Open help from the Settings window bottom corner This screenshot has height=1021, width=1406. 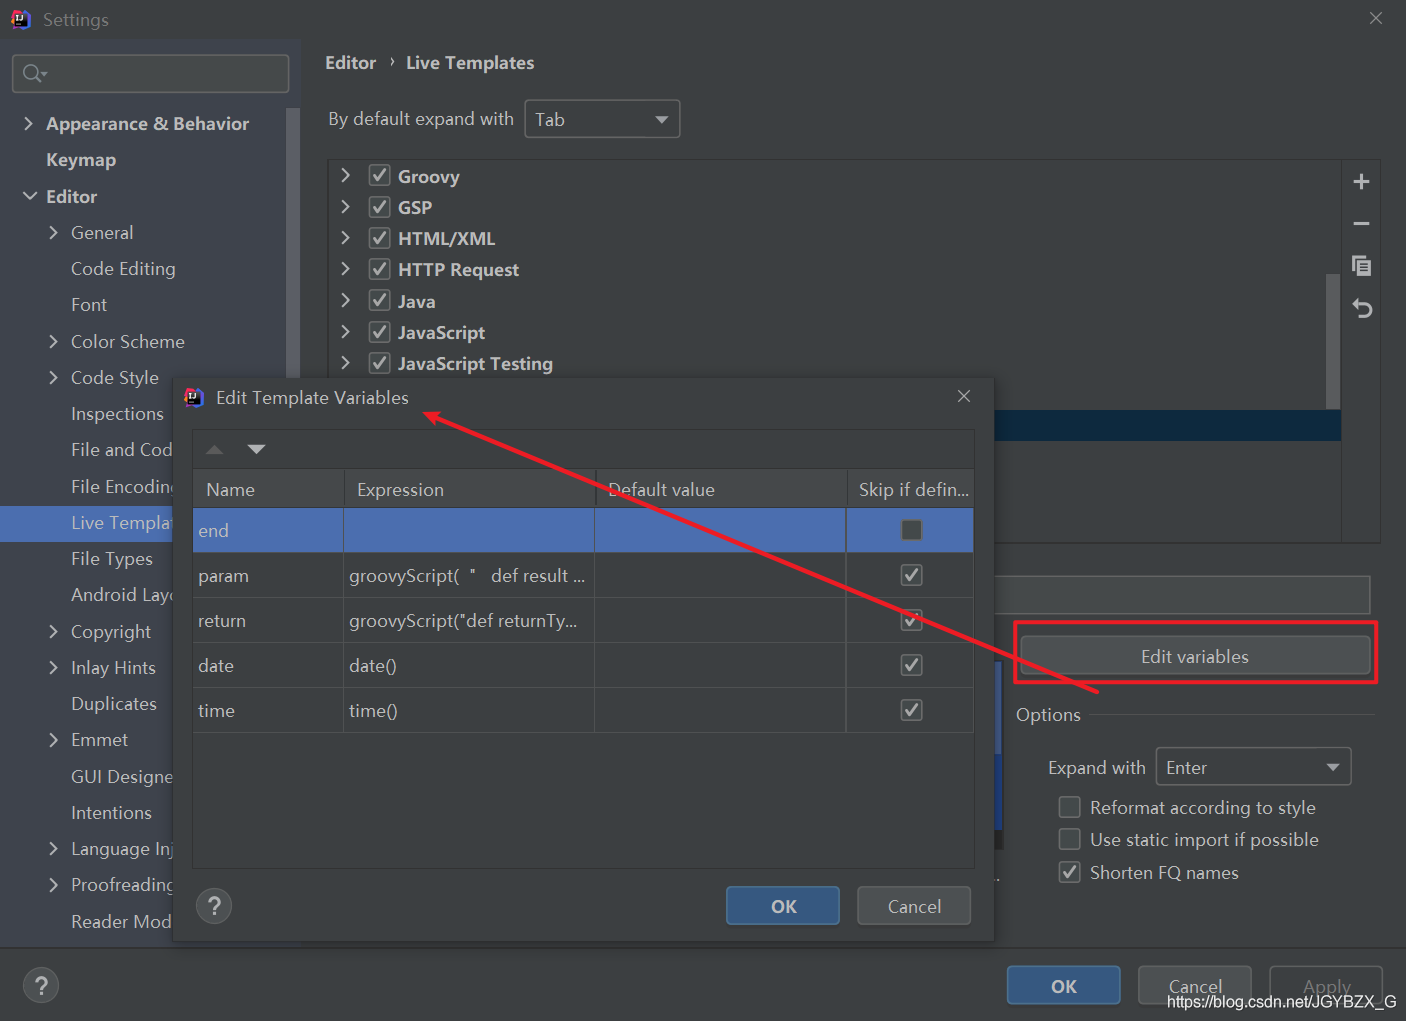(x=40, y=986)
